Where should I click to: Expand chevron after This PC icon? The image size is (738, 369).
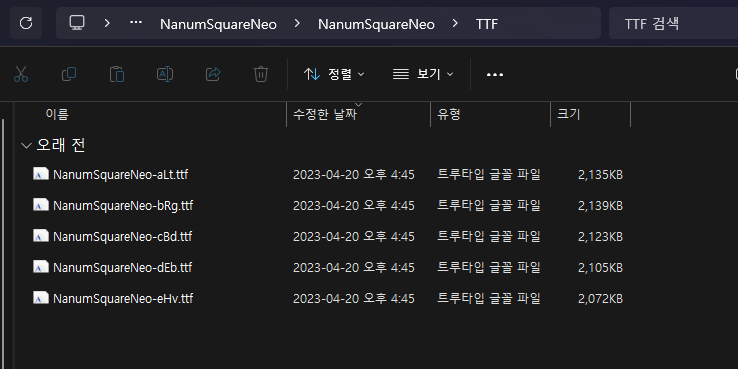107,23
